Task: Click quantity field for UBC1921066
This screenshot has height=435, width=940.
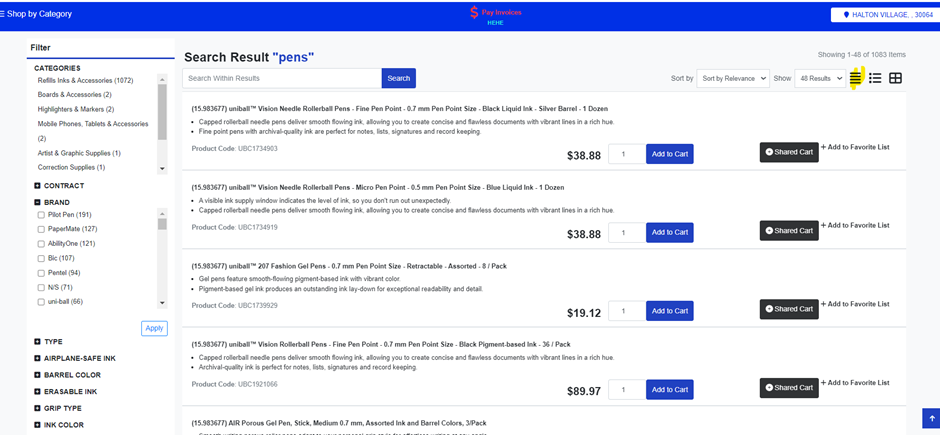Action: tap(627, 389)
